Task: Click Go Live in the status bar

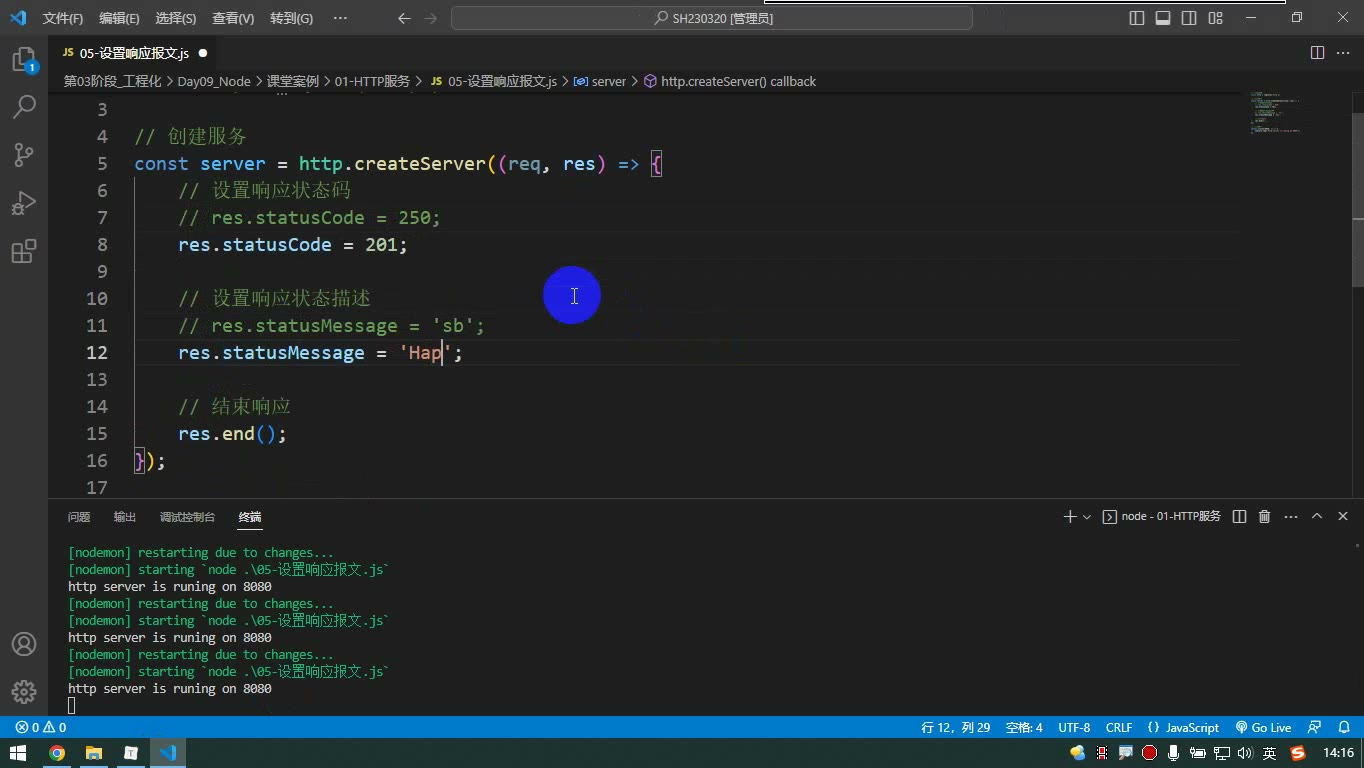Action: point(1264,728)
